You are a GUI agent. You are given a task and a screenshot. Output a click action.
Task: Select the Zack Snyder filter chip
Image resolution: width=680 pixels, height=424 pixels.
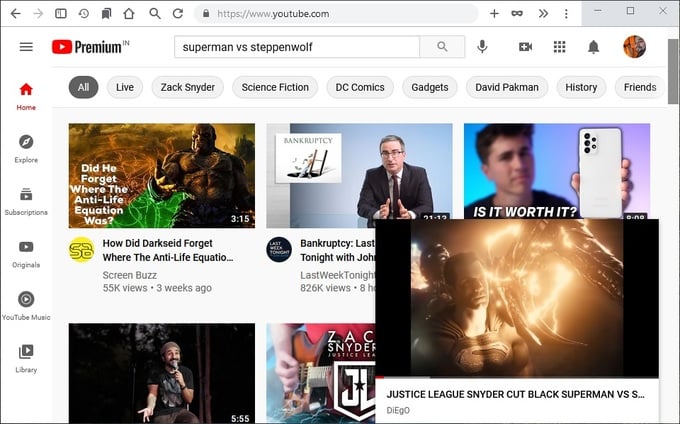(187, 87)
